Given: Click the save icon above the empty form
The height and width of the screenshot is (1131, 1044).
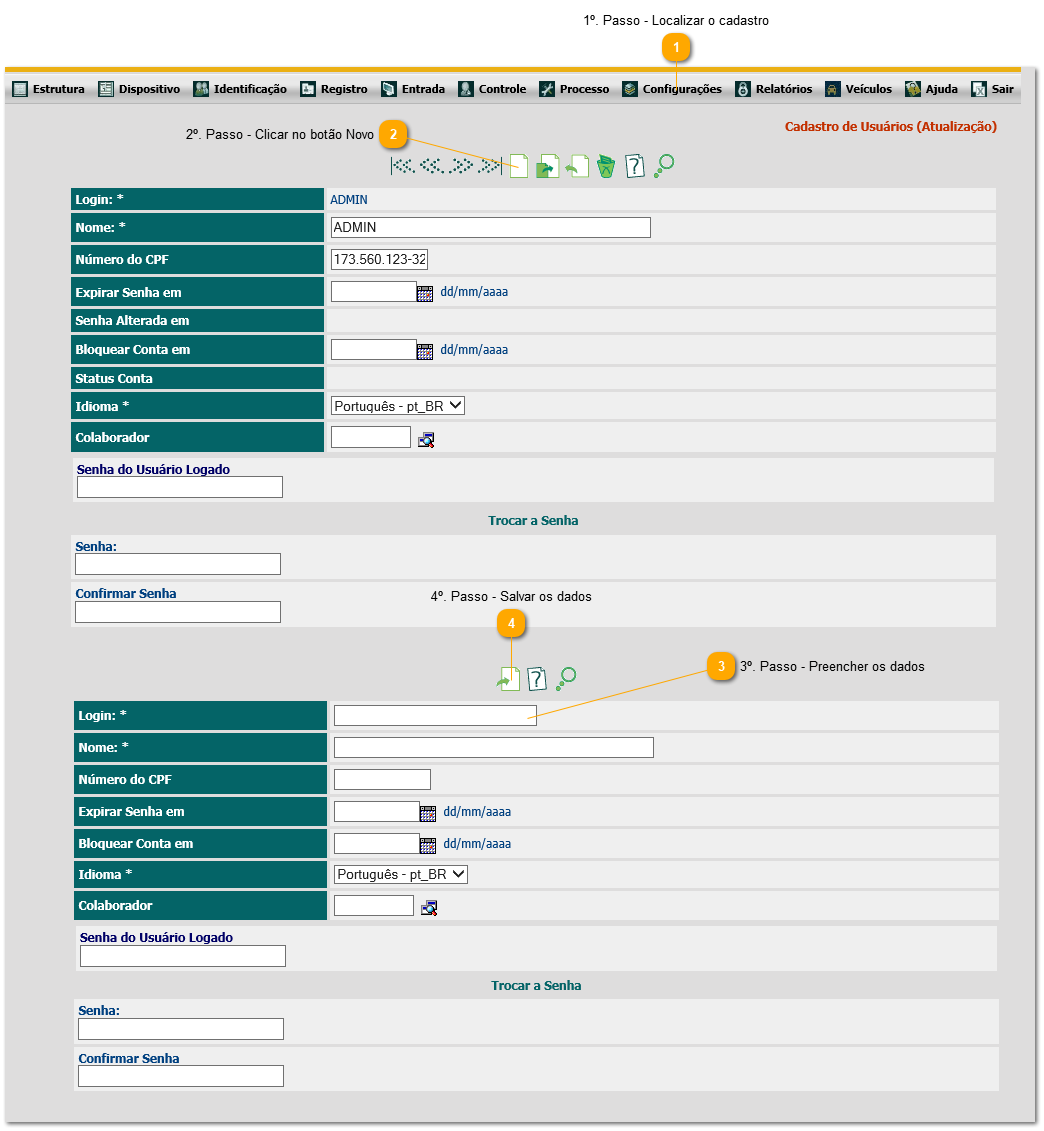Looking at the screenshot, I should [x=509, y=680].
